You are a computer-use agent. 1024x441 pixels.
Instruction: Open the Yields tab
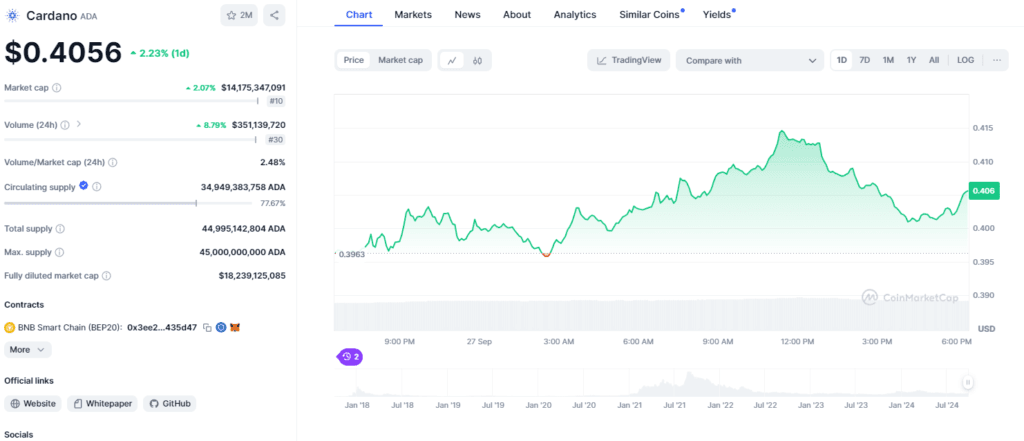click(x=718, y=14)
